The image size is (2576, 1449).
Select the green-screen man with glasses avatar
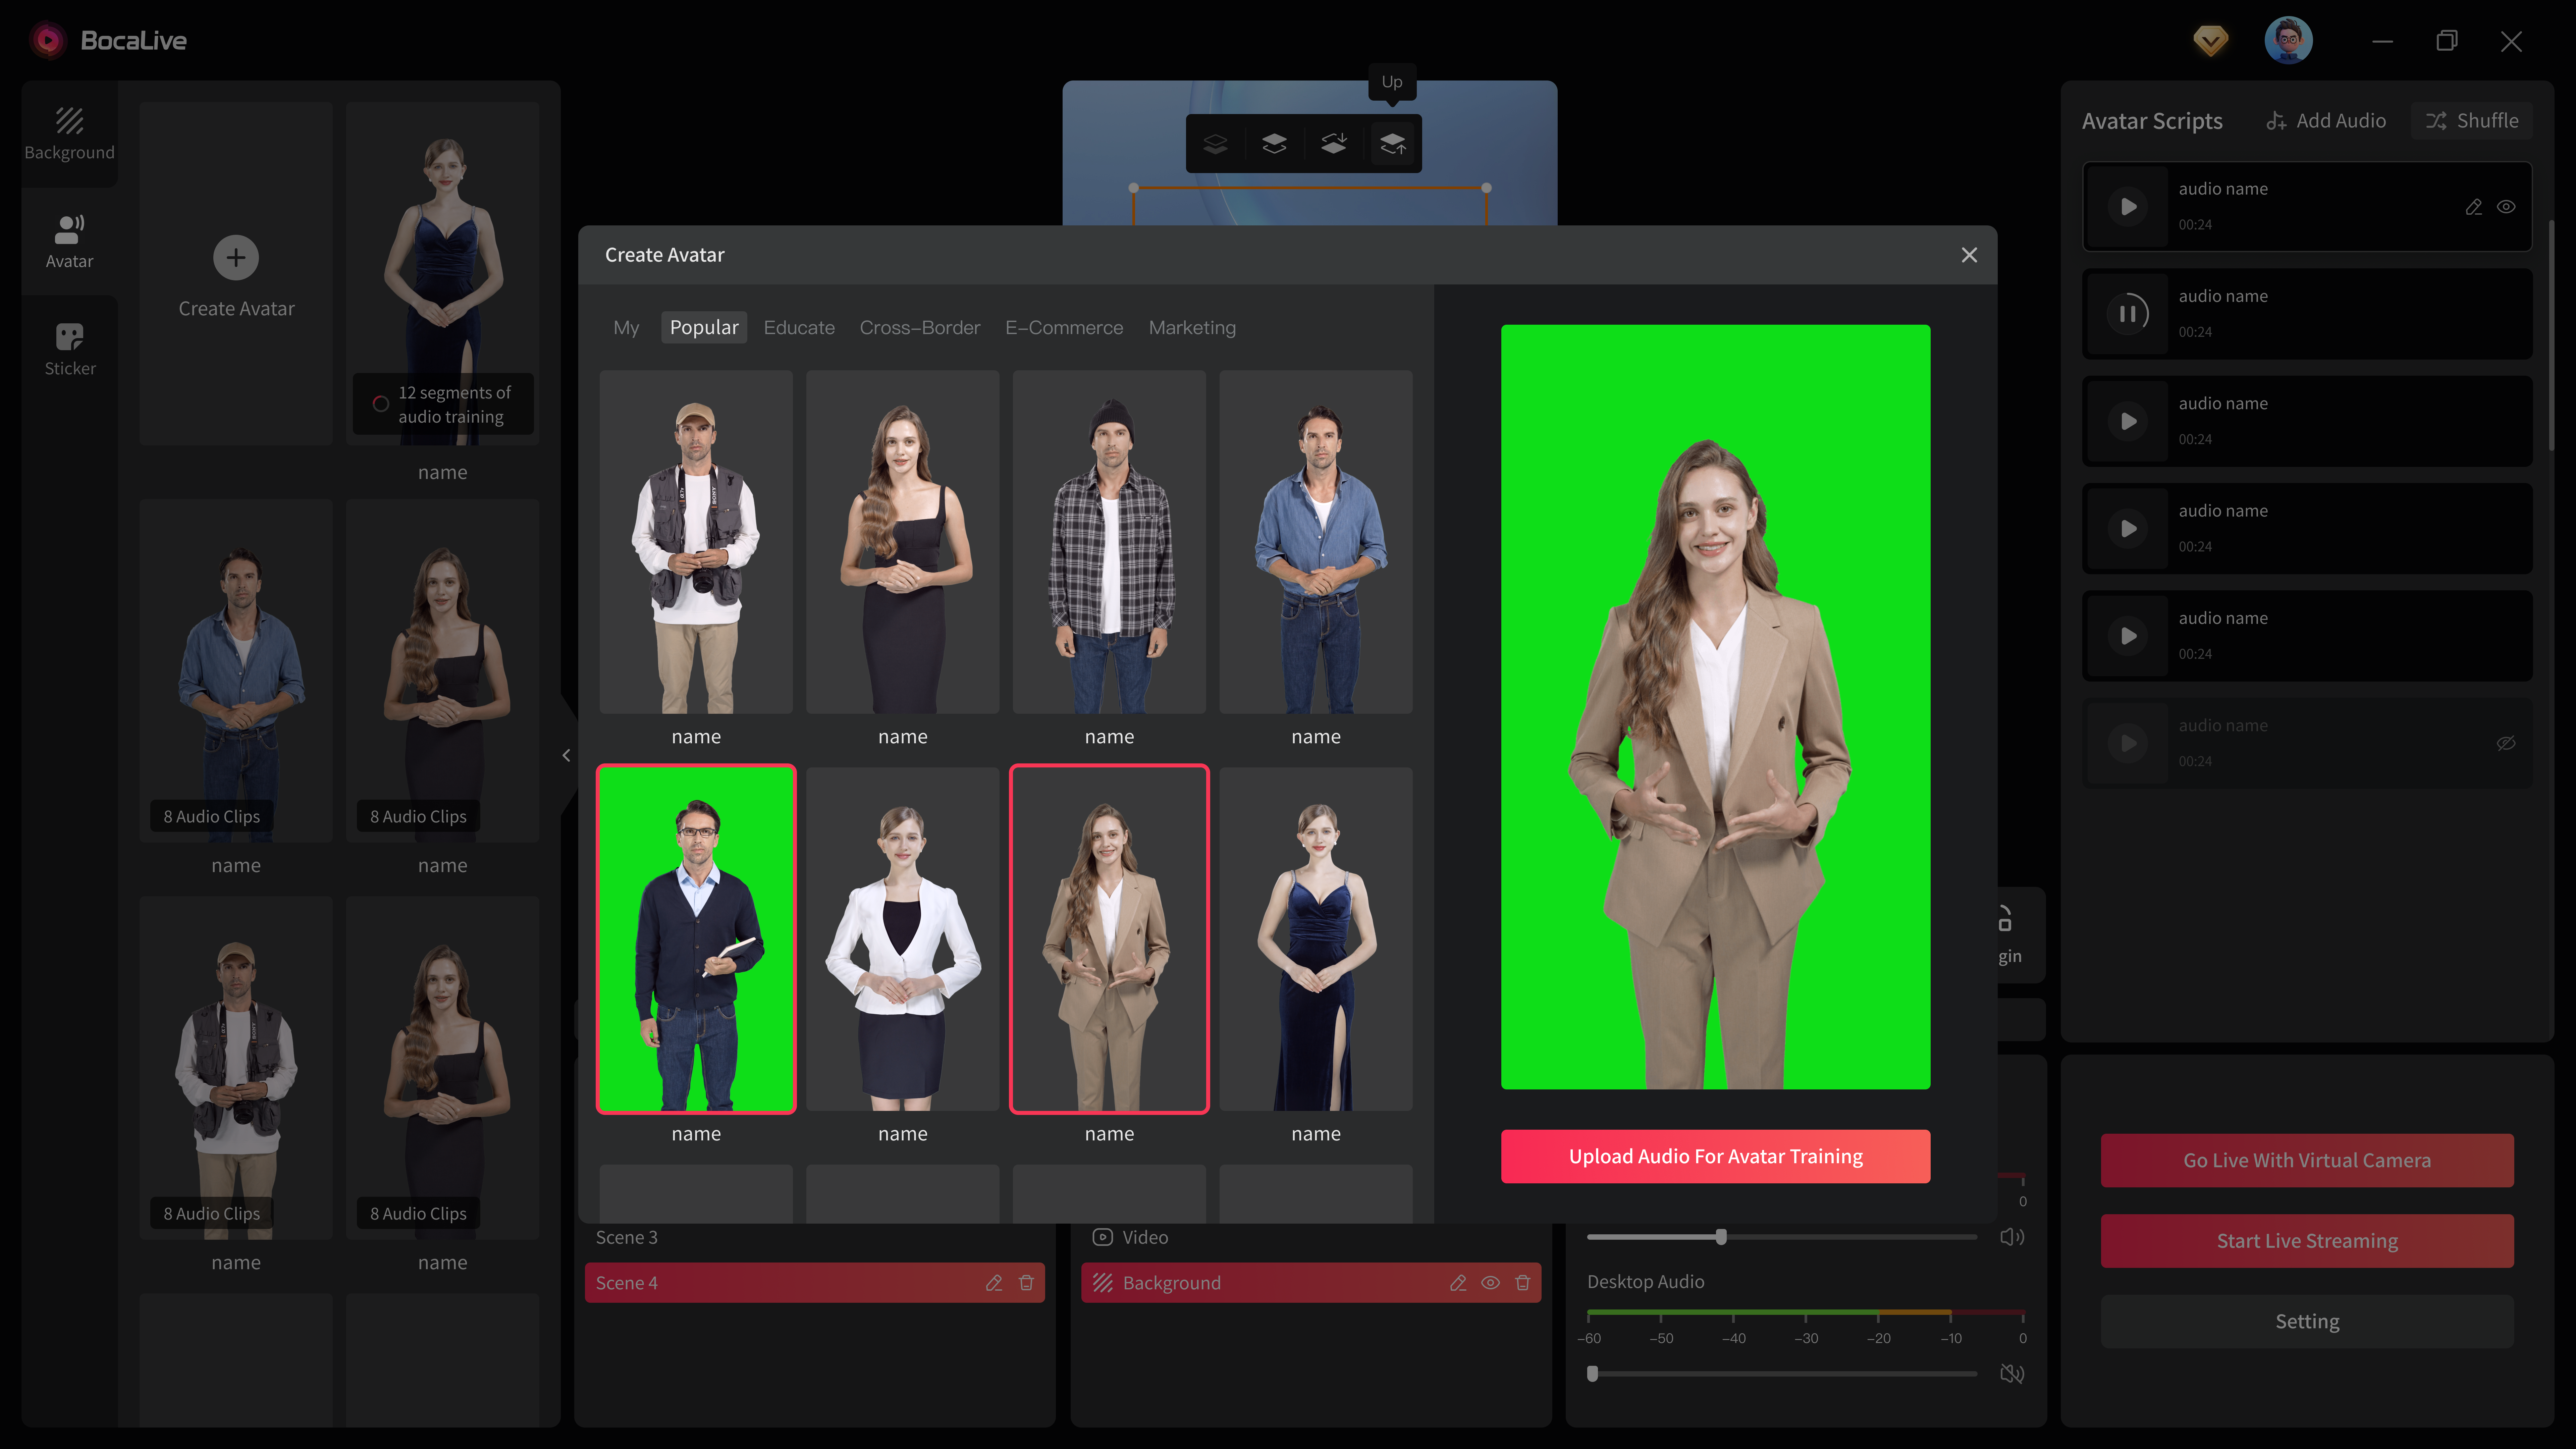[x=696, y=938]
